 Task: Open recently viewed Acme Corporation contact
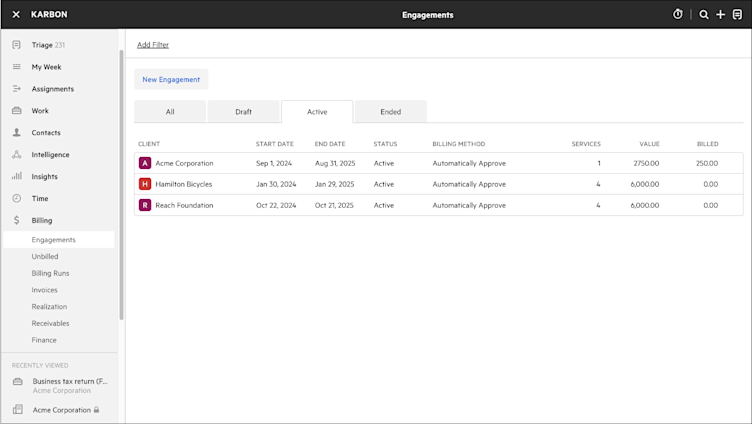[61, 410]
